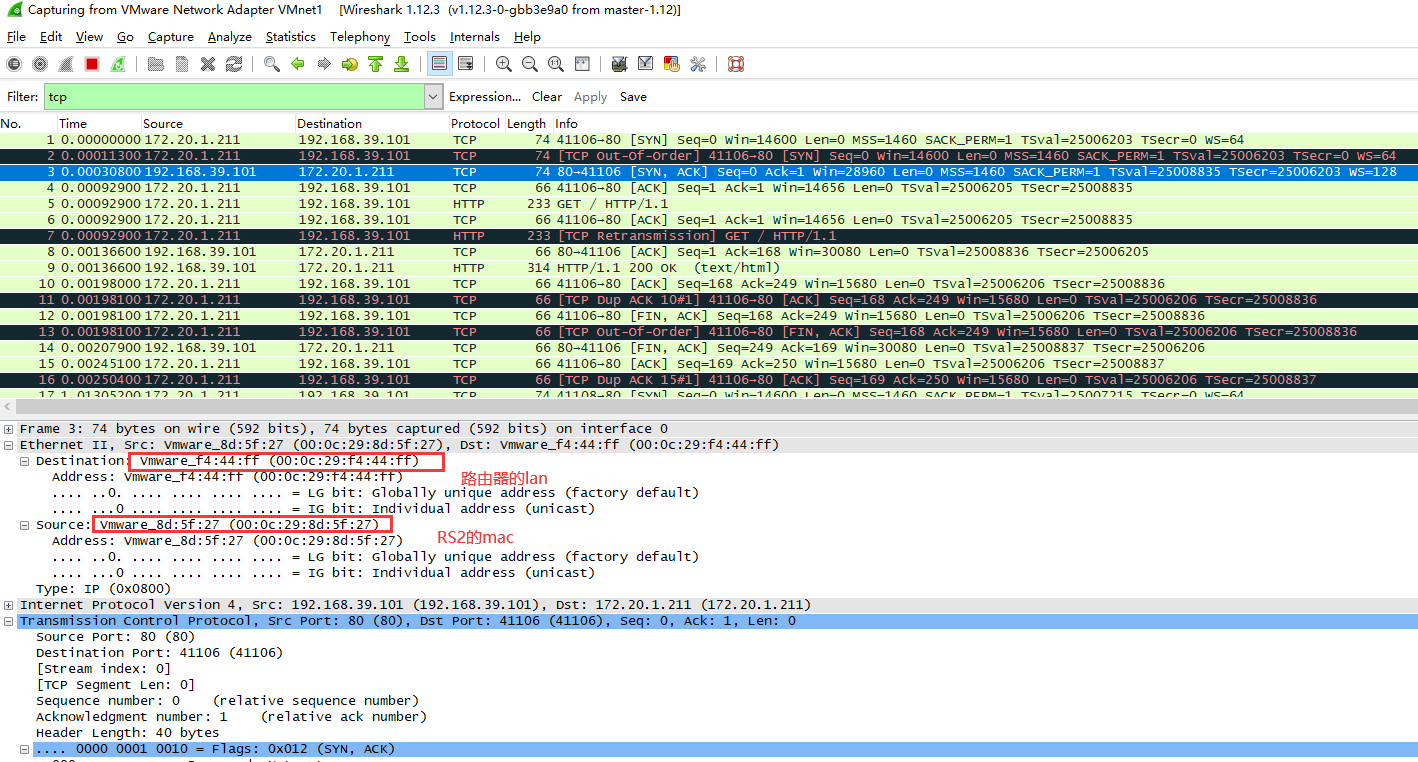The height and width of the screenshot is (762, 1418).
Task: Open the View menu
Action: click(89, 37)
